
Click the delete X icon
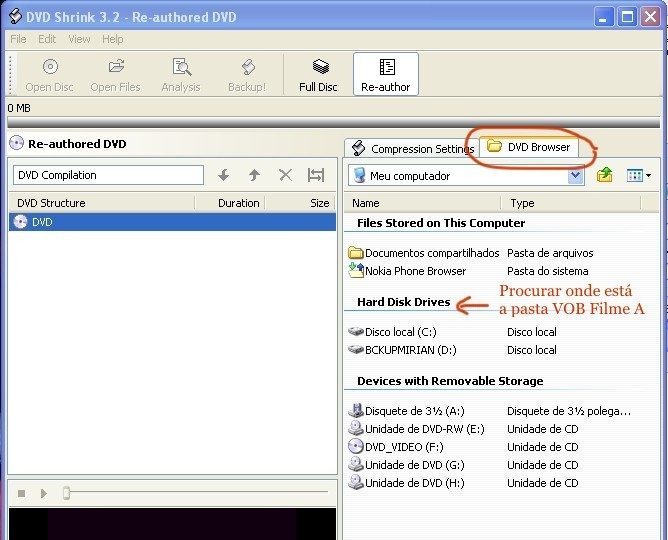click(x=285, y=175)
